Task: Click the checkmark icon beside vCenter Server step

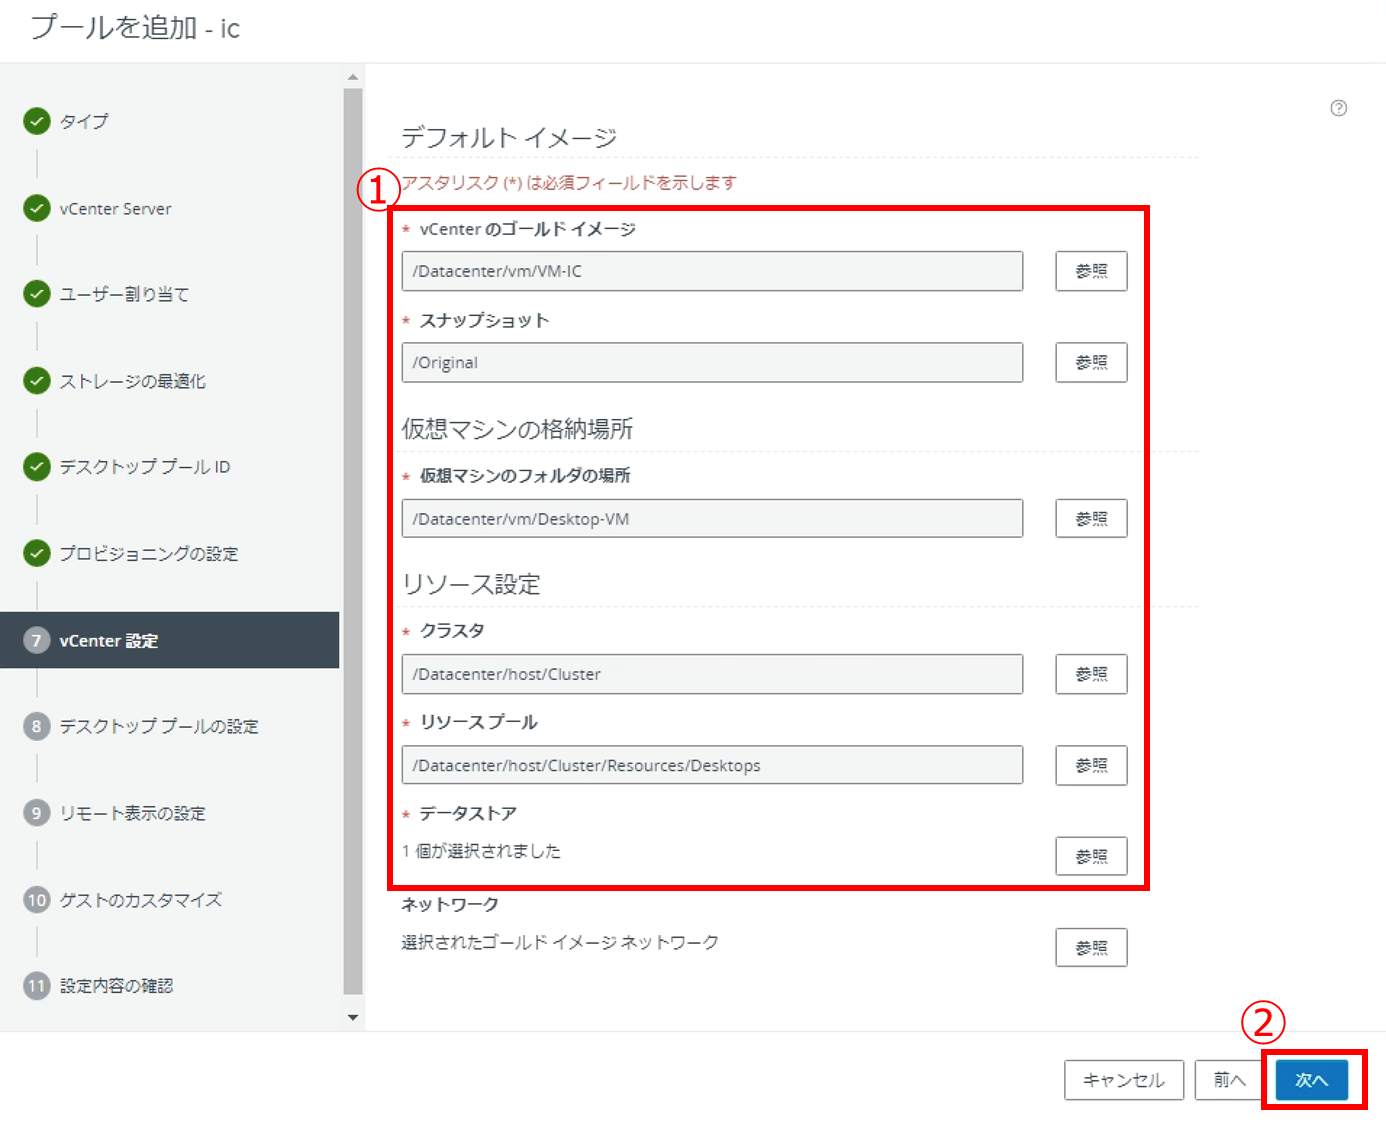Action: pyautogui.click(x=37, y=208)
